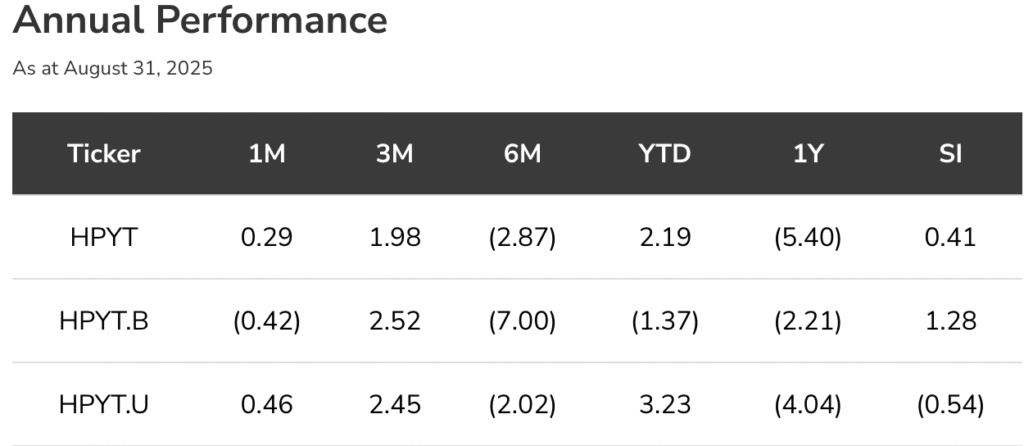
Task: Click the Annual Performance heading
Action: [200, 20]
